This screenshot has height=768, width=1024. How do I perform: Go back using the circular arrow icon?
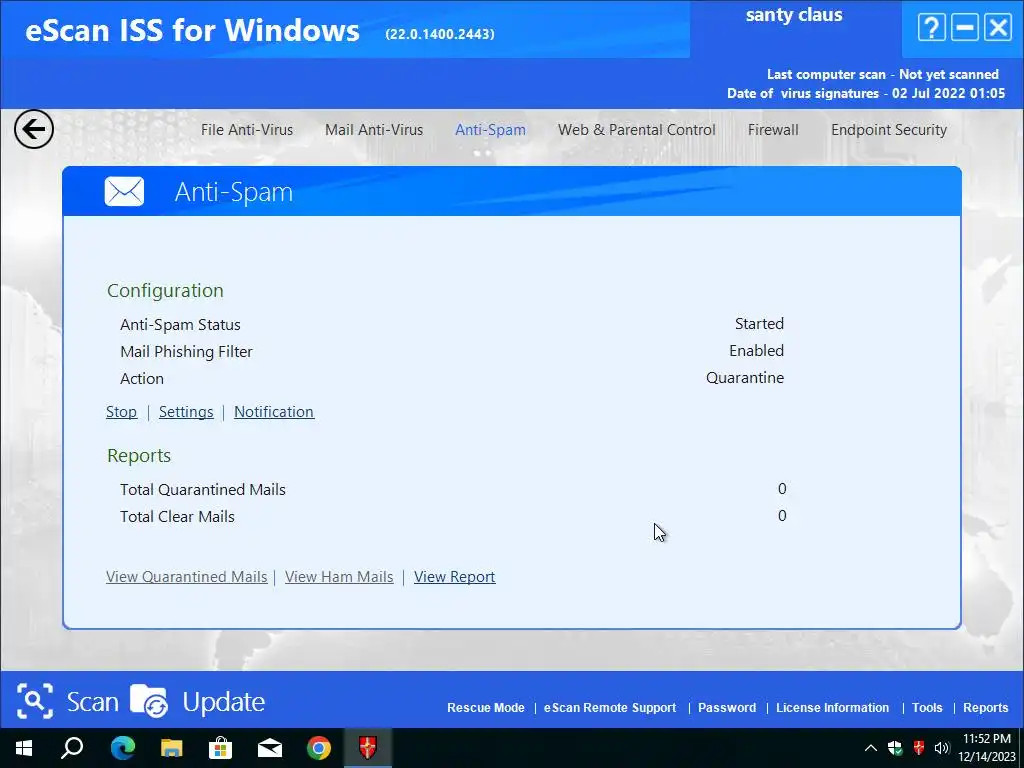[x=34, y=129]
